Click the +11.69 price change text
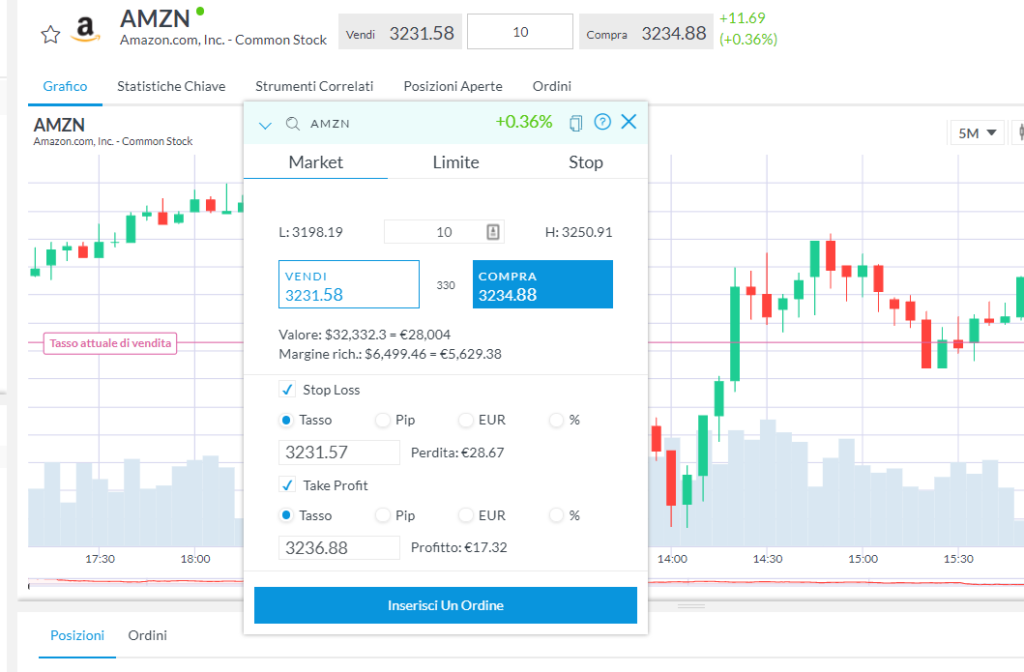 click(742, 18)
